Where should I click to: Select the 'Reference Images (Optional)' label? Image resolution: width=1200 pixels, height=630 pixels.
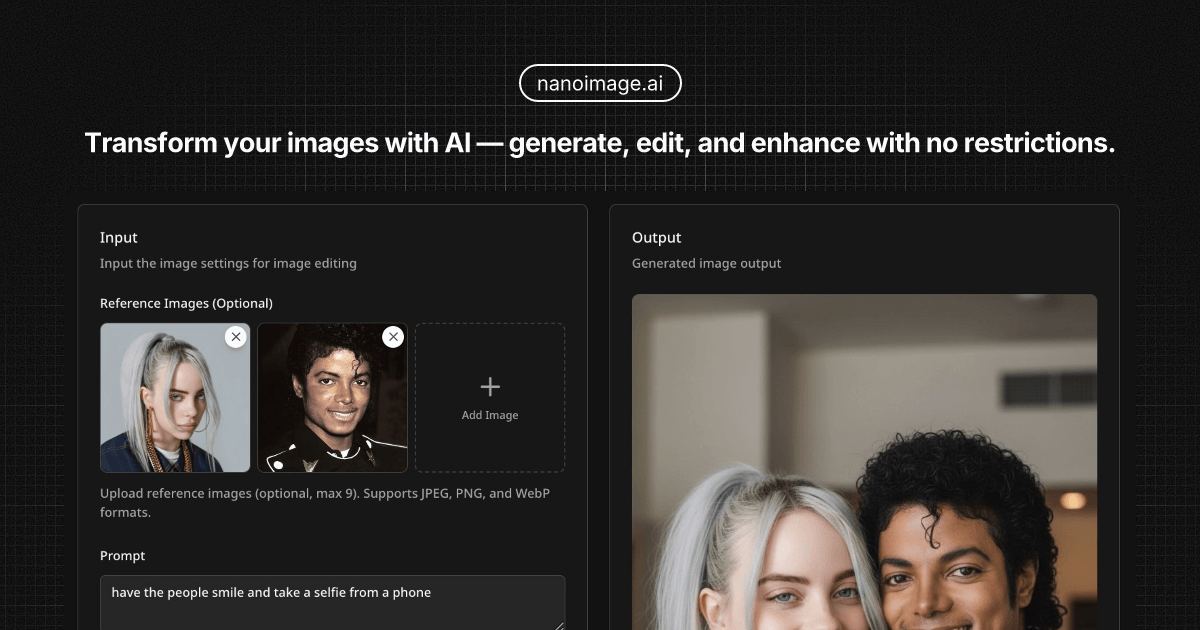[x=186, y=303]
